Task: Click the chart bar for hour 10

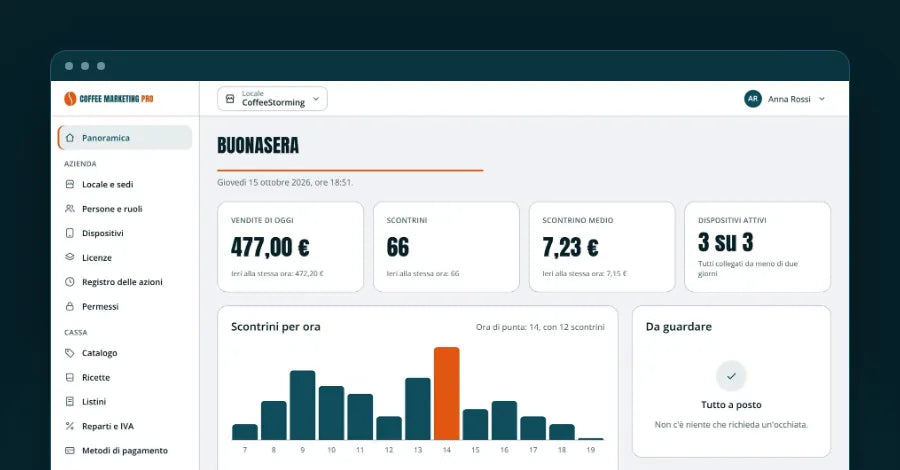Action: [331, 413]
